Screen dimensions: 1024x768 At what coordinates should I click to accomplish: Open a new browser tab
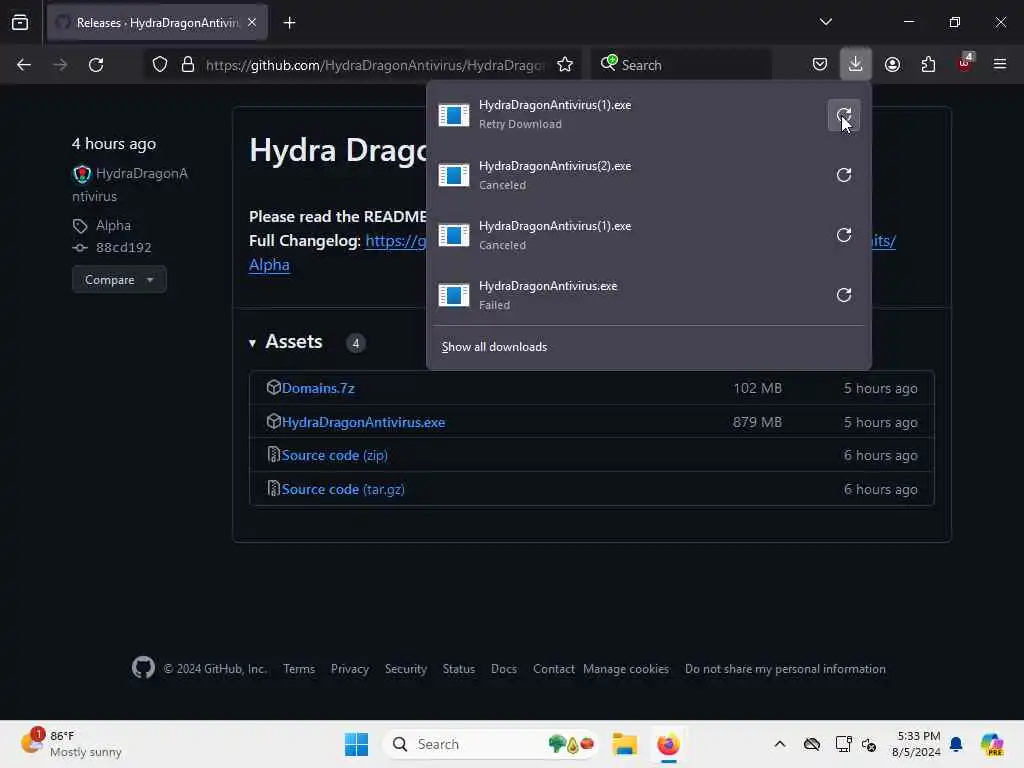click(x=289, y=23)
